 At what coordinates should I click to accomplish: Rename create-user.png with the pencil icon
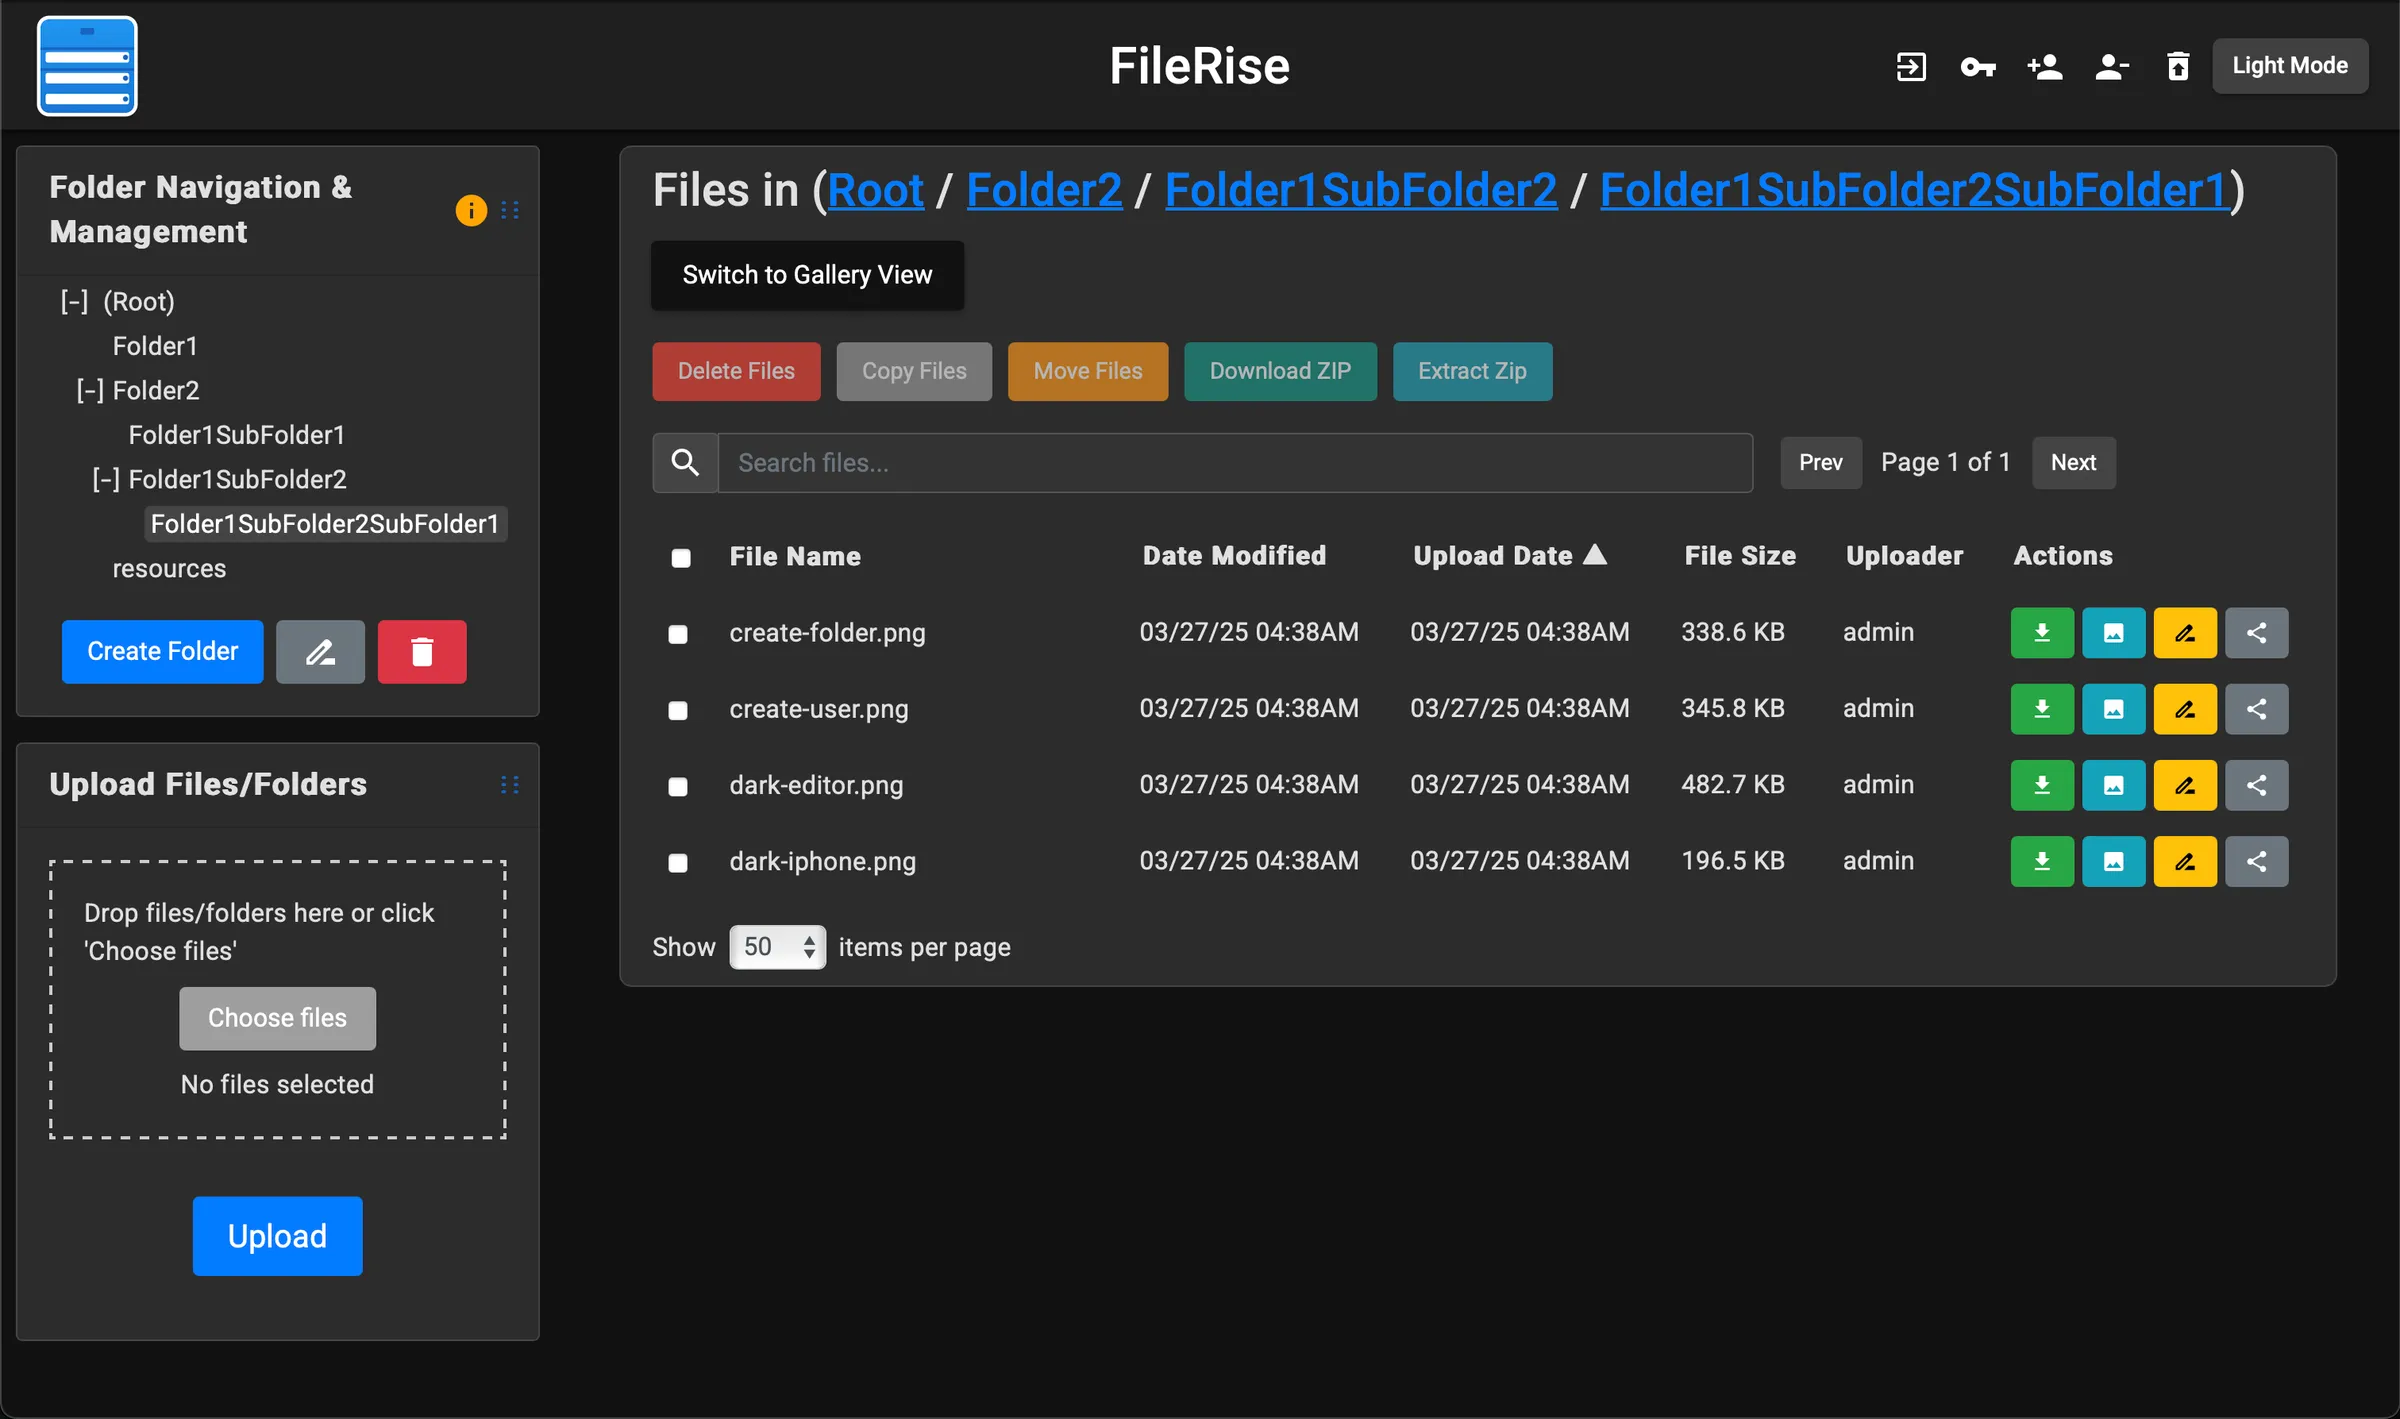(x=2184, y=709)
